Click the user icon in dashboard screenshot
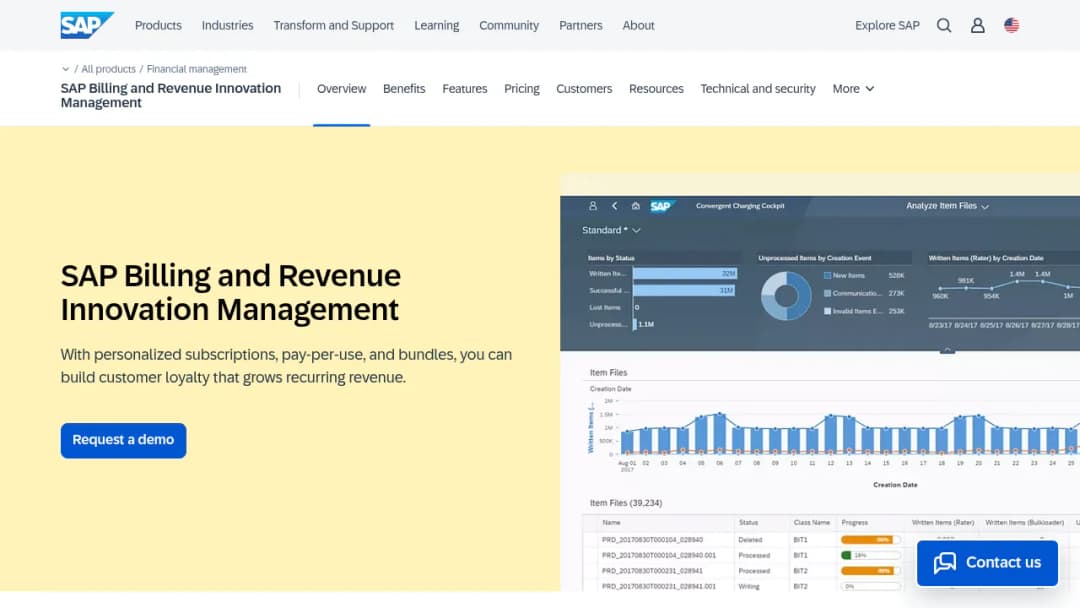Viewport: 1080px width, 608px height. click(592, 206)
